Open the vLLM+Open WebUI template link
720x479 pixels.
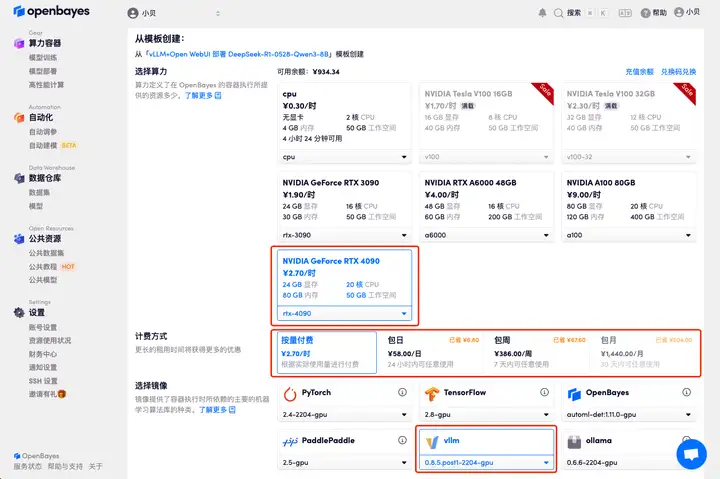(x=238, y=54)
